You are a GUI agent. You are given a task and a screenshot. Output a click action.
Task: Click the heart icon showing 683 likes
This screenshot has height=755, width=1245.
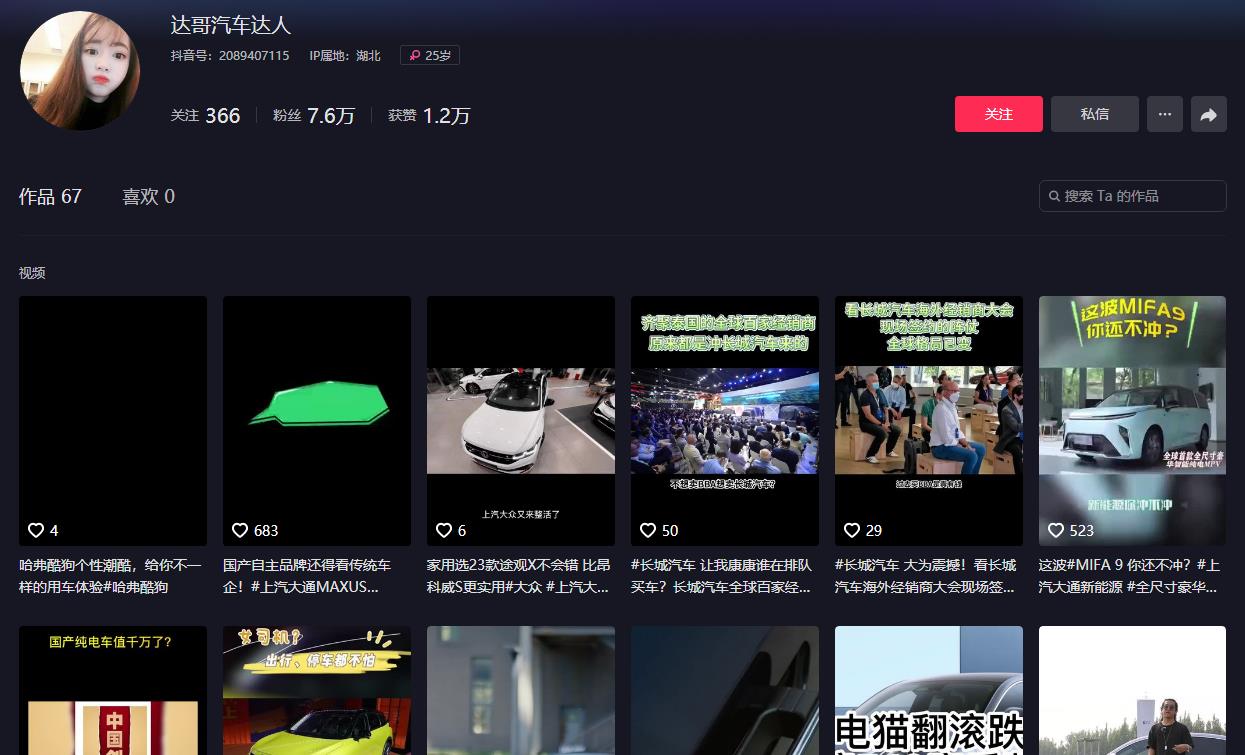[240, 530]
